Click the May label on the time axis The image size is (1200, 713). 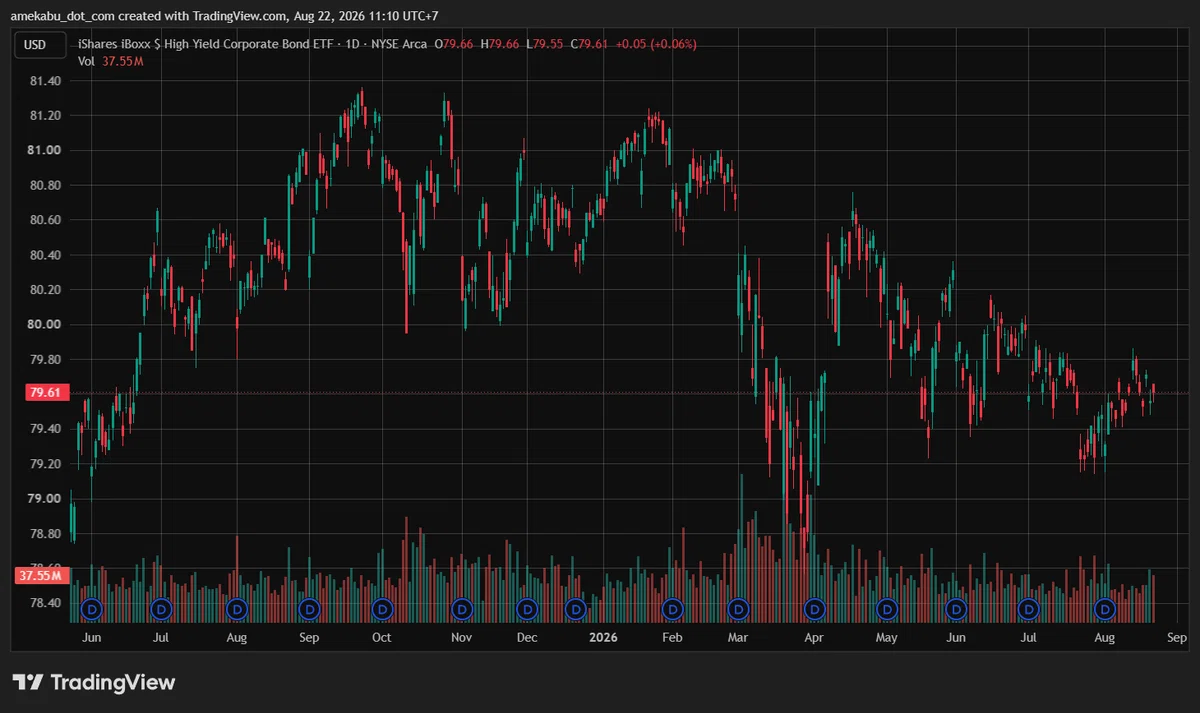coord(886,637)
